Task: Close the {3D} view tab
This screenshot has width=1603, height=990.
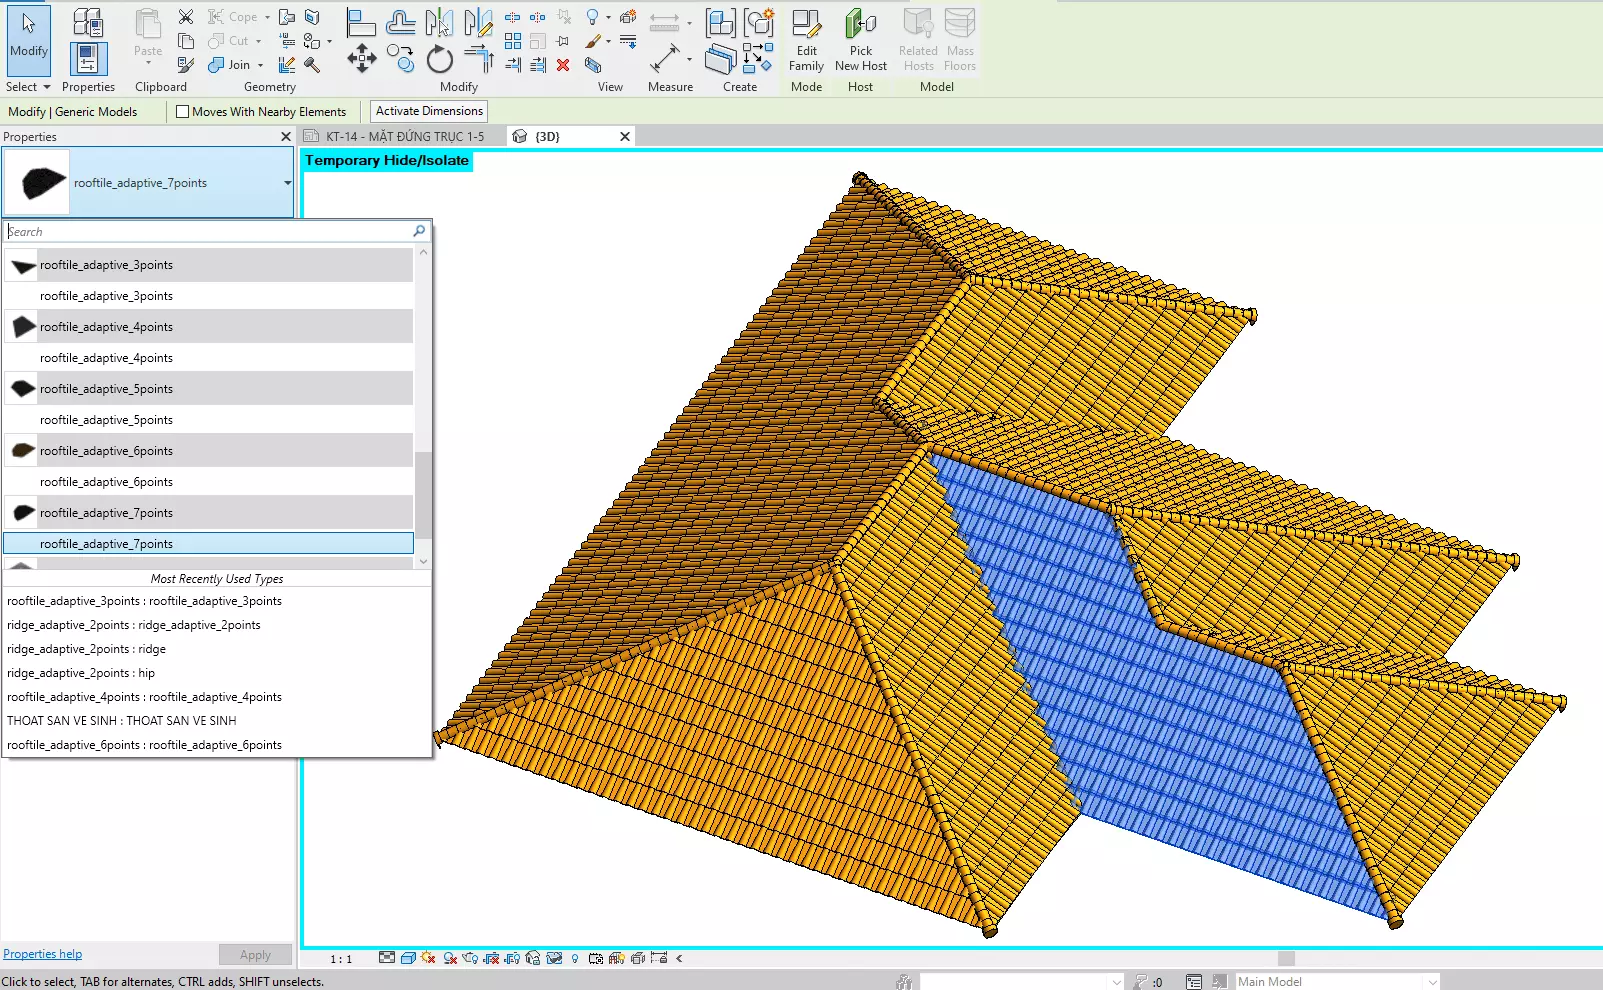Action: coord(625,136)
